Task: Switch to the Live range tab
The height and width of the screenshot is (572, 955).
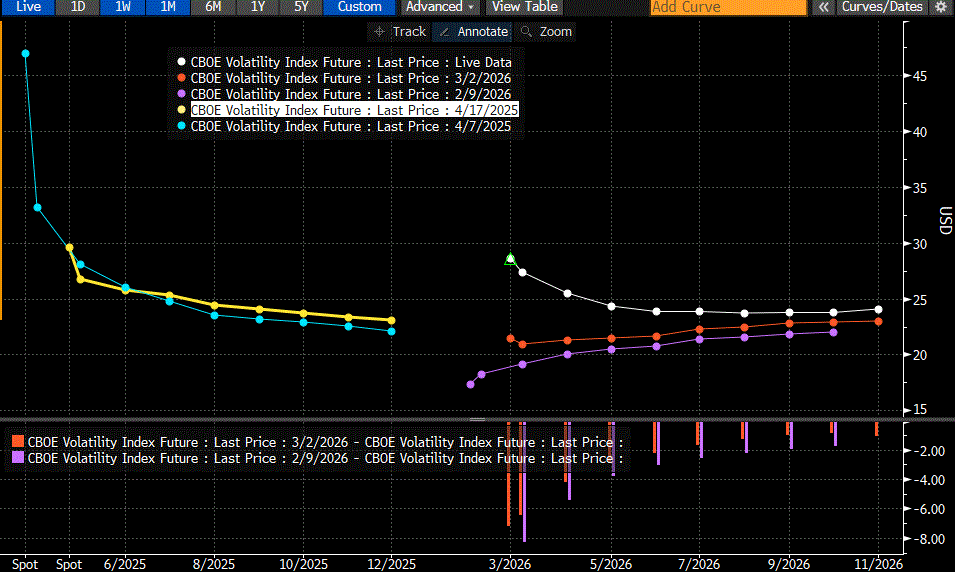Action: click(27, 7)
